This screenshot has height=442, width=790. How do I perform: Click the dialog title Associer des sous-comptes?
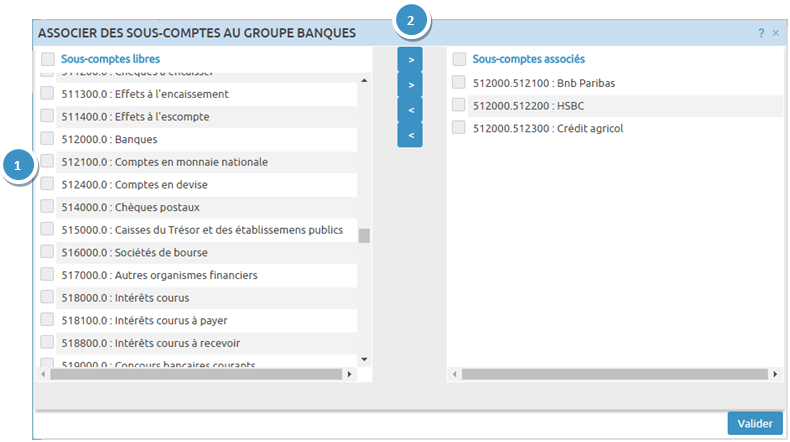(x=197, y=33)
